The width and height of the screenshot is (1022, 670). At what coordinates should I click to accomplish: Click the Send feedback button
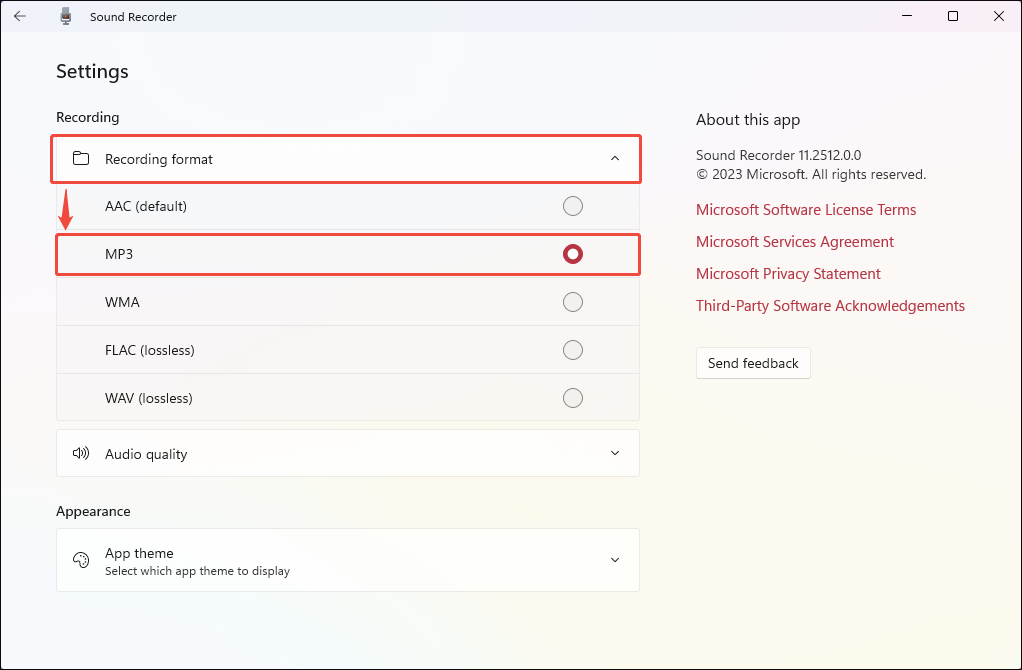[753, 363]
